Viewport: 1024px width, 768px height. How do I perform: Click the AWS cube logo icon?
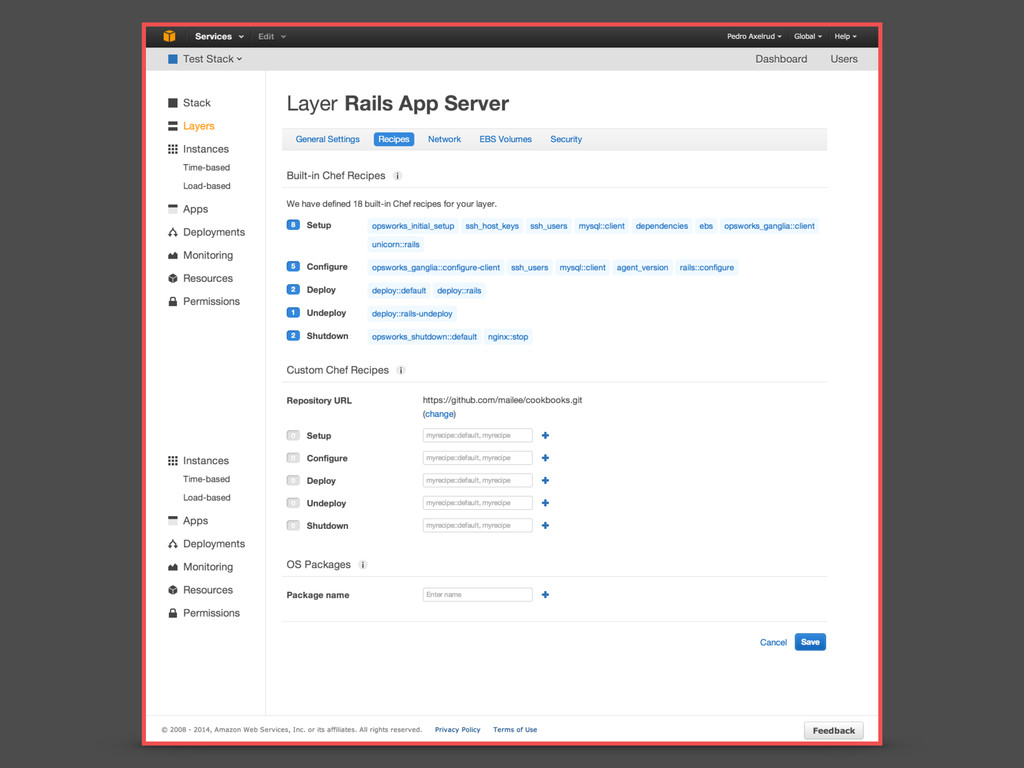tap(169, 36)
